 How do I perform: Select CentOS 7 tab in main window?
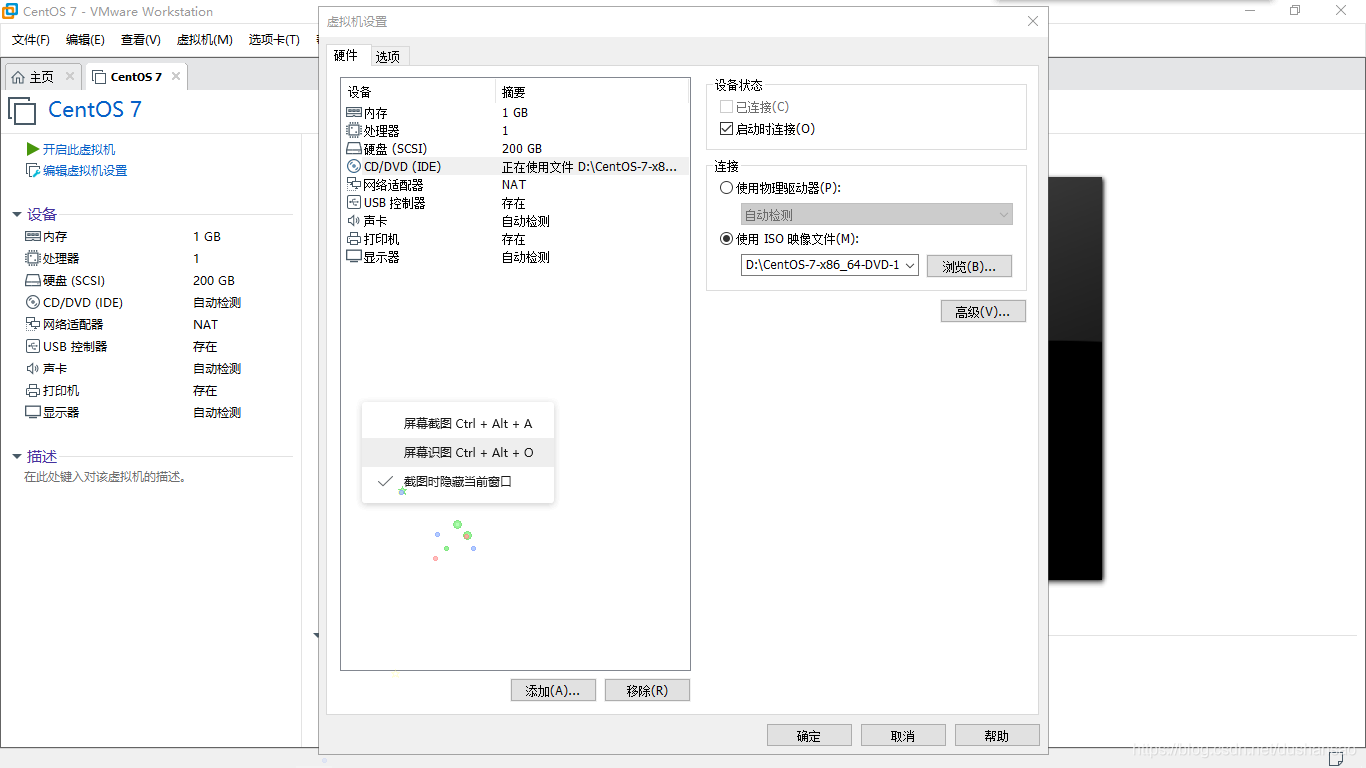coord(137,76)
